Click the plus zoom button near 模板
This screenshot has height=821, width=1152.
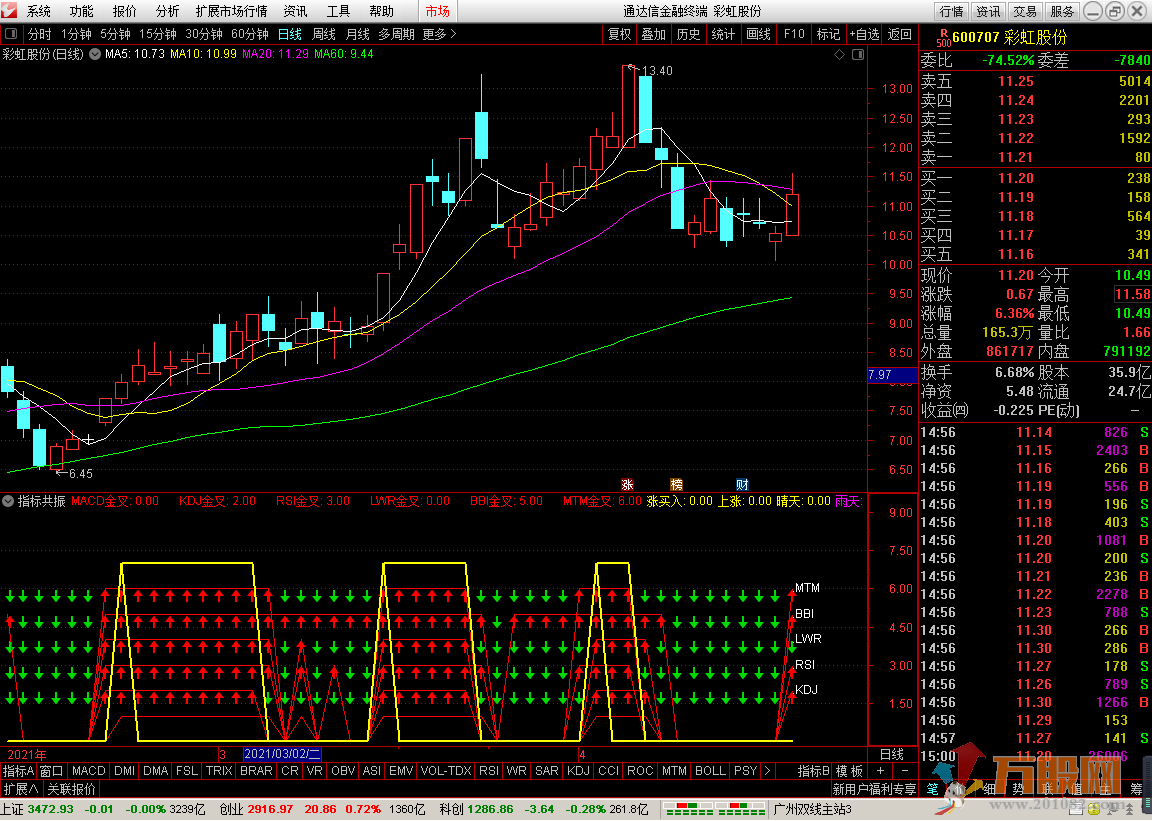(880, 770)
